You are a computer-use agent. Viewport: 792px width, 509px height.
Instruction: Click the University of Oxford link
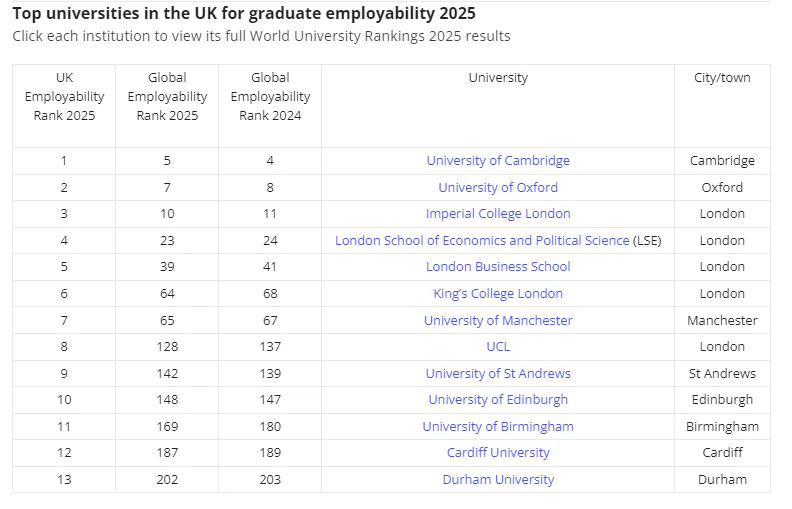[498, 187]
